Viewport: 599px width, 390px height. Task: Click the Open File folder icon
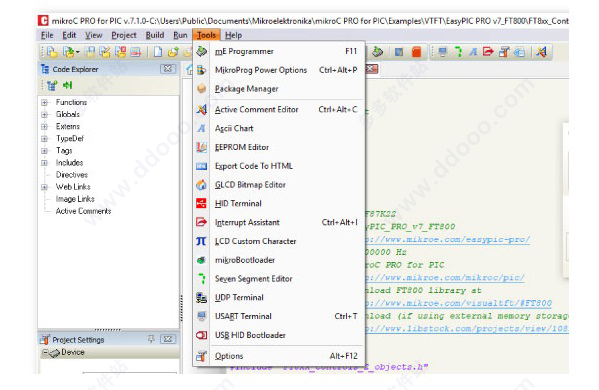click(x=173, y=52)
